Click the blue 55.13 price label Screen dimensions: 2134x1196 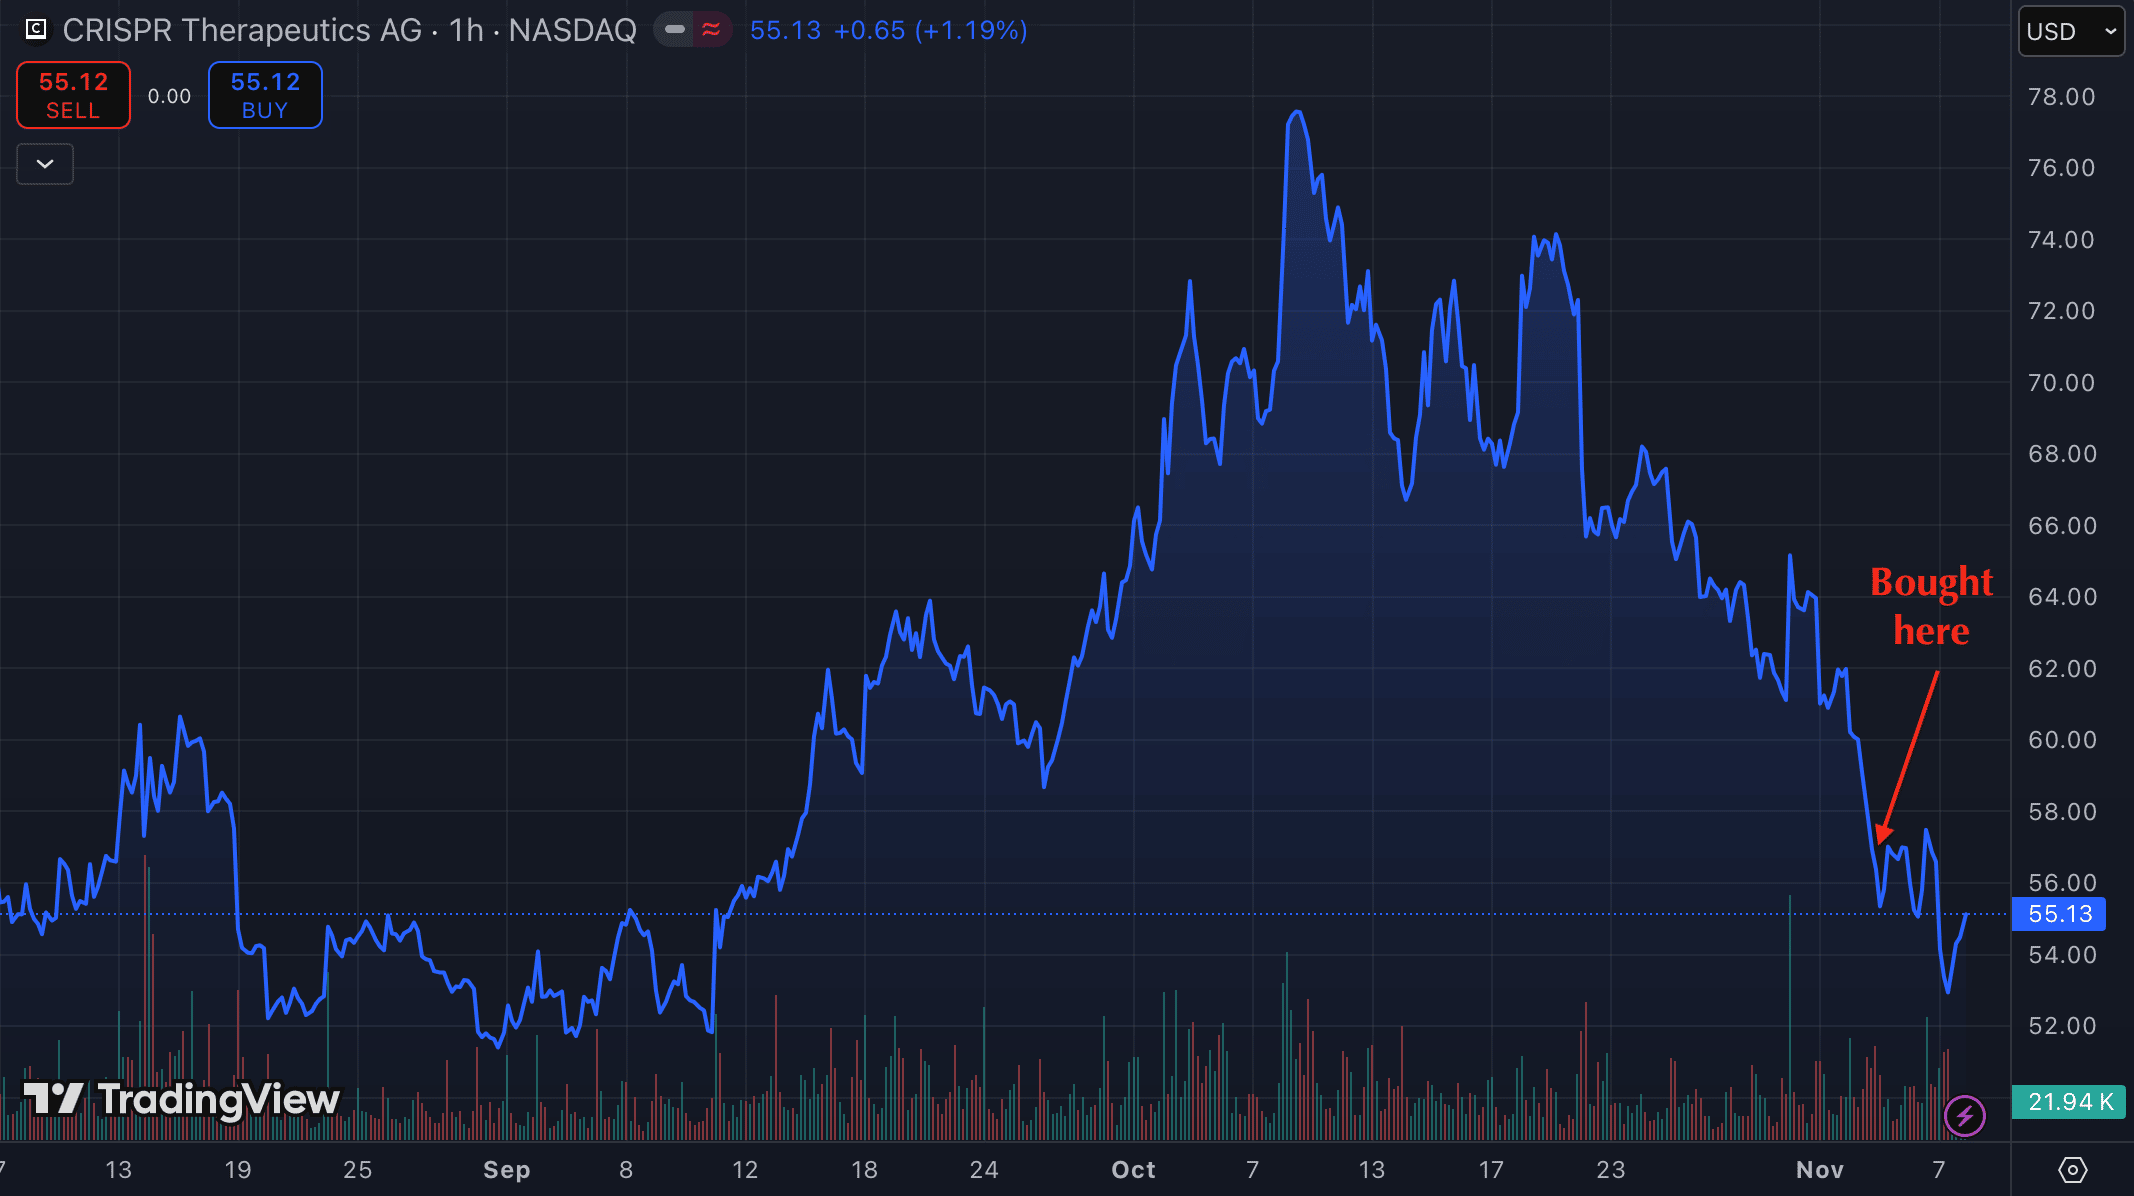[x=2059, y=914]
